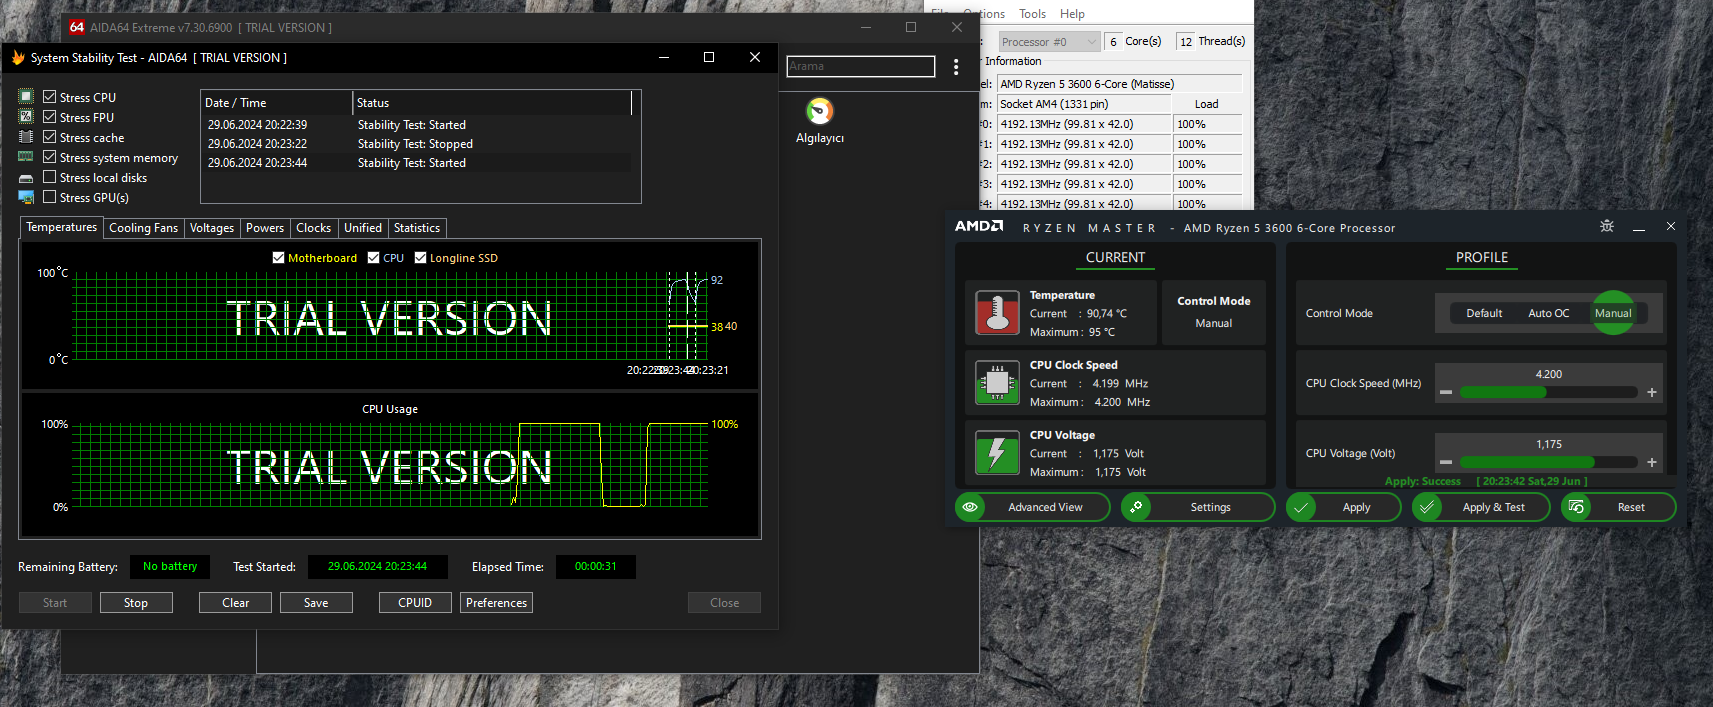Toggle the Motherboard temperature graph checkbox

pyautogui.click(x=279, y=258)
